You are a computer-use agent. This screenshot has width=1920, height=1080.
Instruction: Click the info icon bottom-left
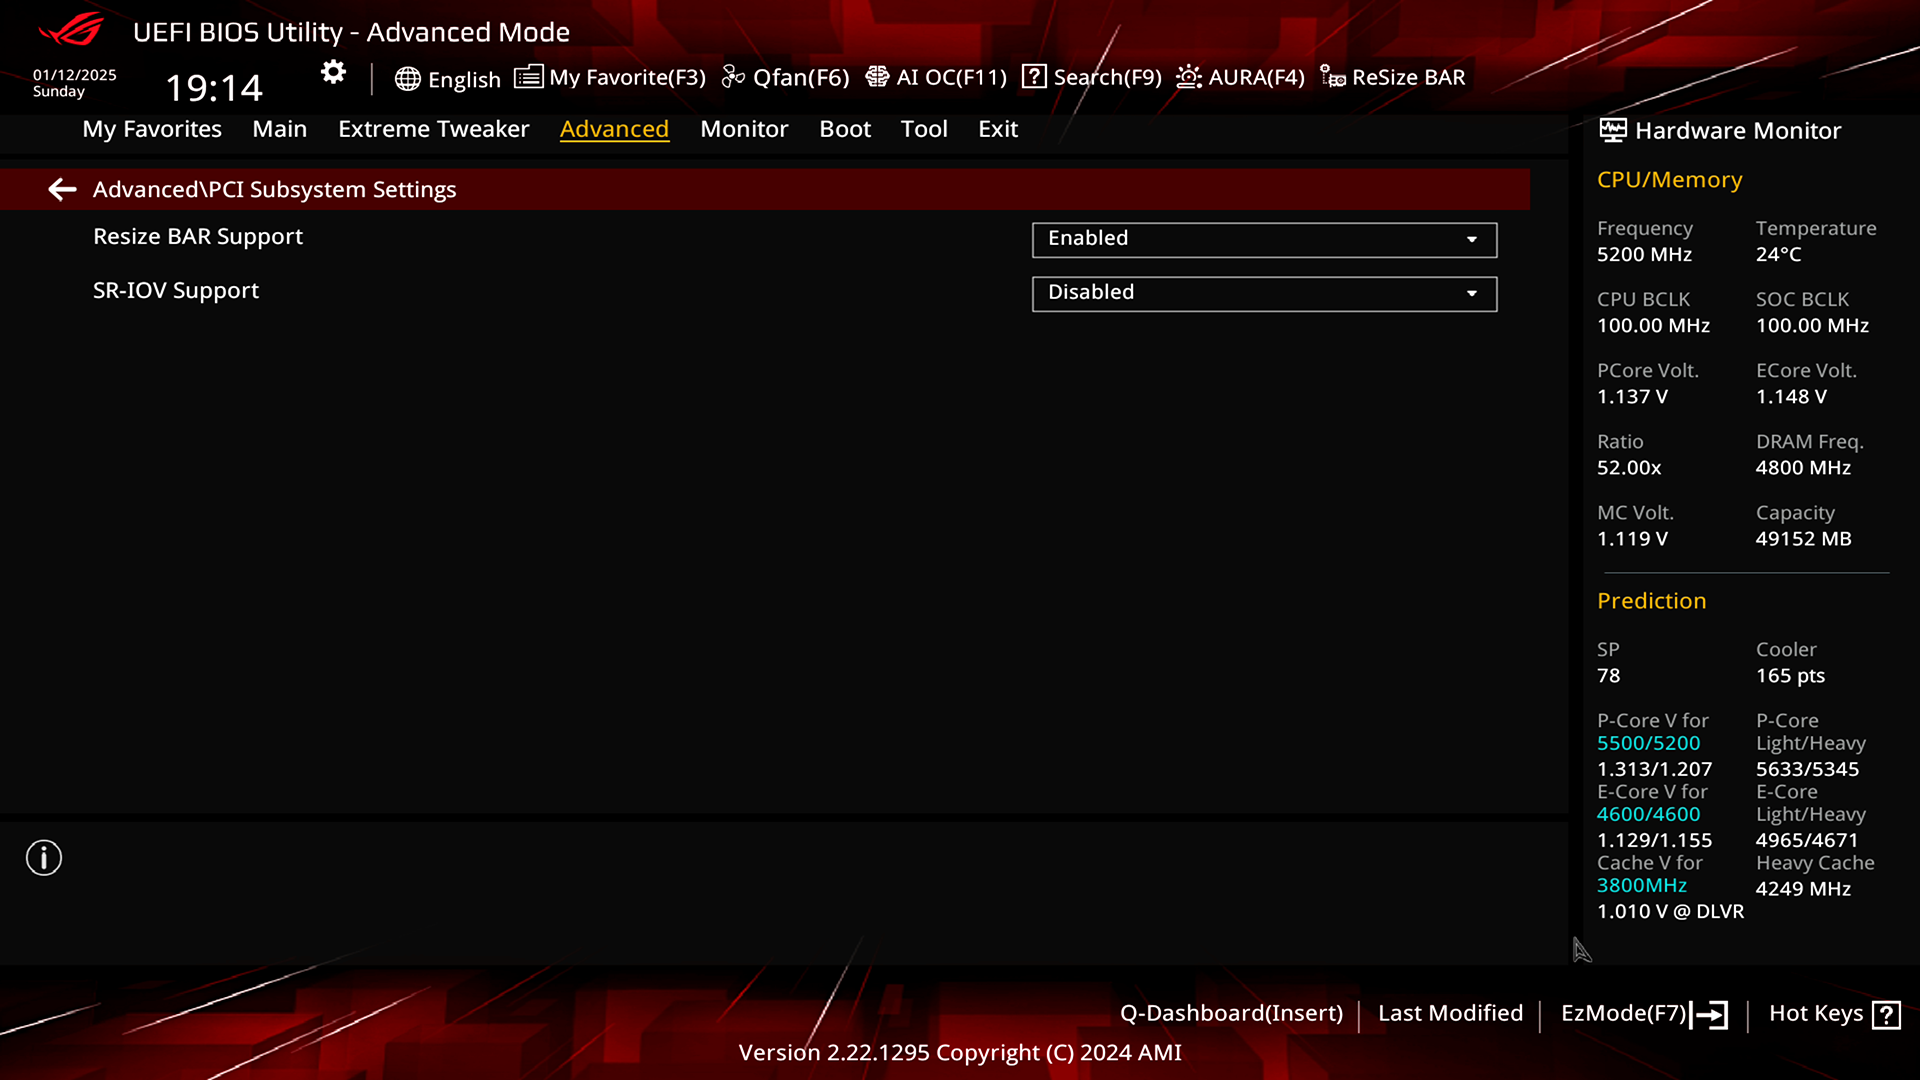point(44,858)
